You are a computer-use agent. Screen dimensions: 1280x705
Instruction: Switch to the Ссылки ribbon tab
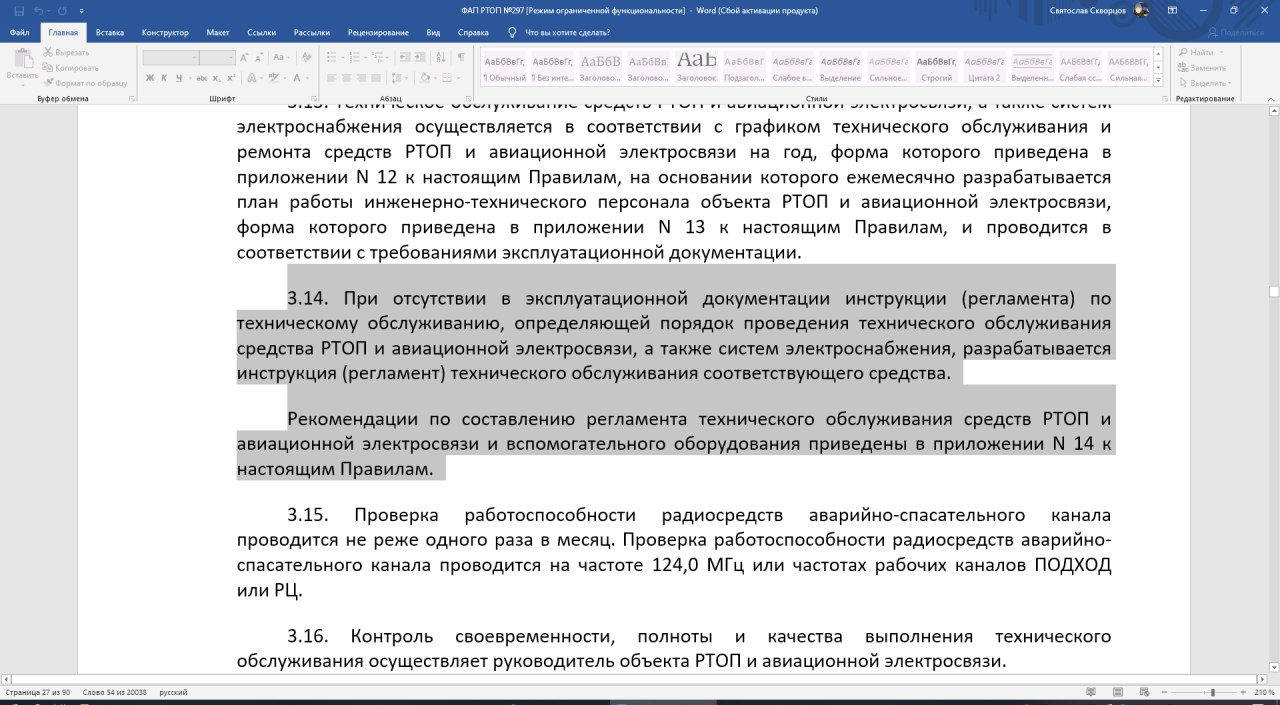(262, 32)
